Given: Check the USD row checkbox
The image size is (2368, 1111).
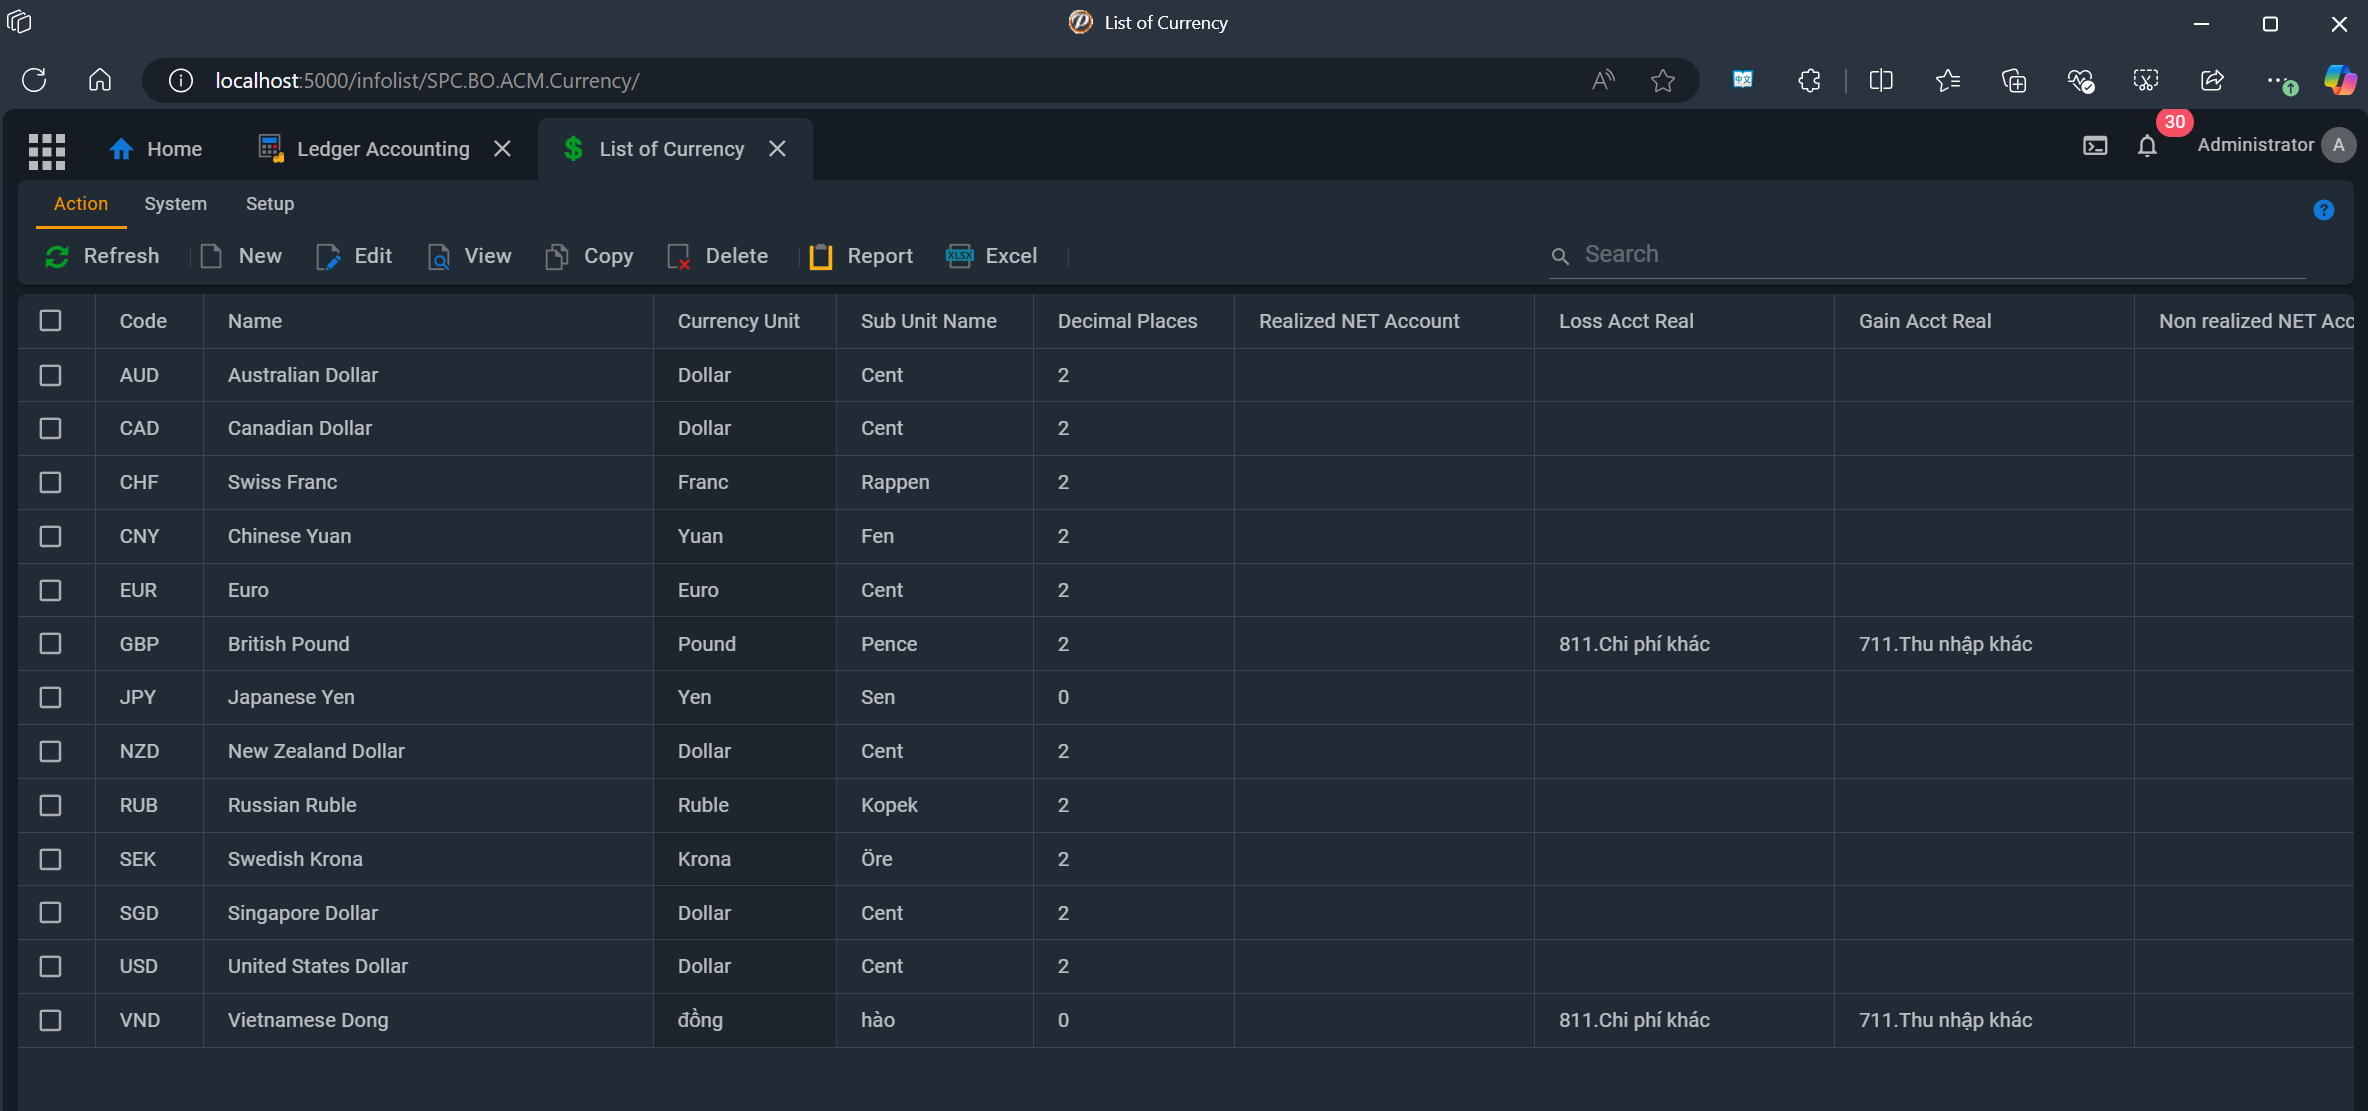Looking at the screenshot, I should pos(50,966).
